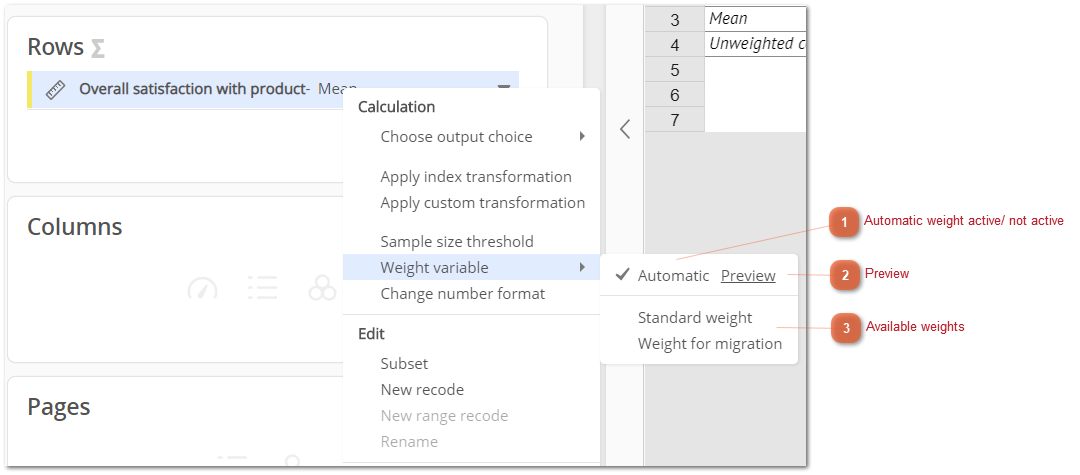Click the sigma icon next to Rows
The width and height of the screenshot is (1080, 475).
tap(98, 49)
